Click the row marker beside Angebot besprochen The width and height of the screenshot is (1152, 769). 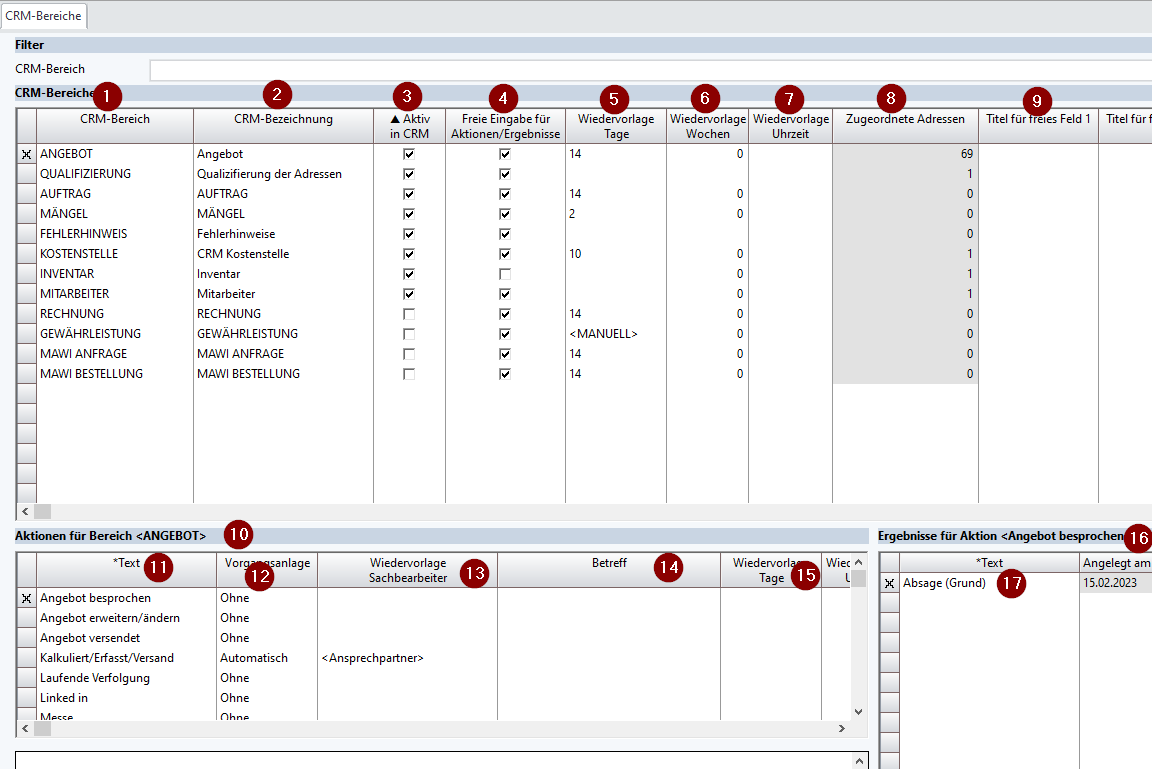[x=26, y=598]
